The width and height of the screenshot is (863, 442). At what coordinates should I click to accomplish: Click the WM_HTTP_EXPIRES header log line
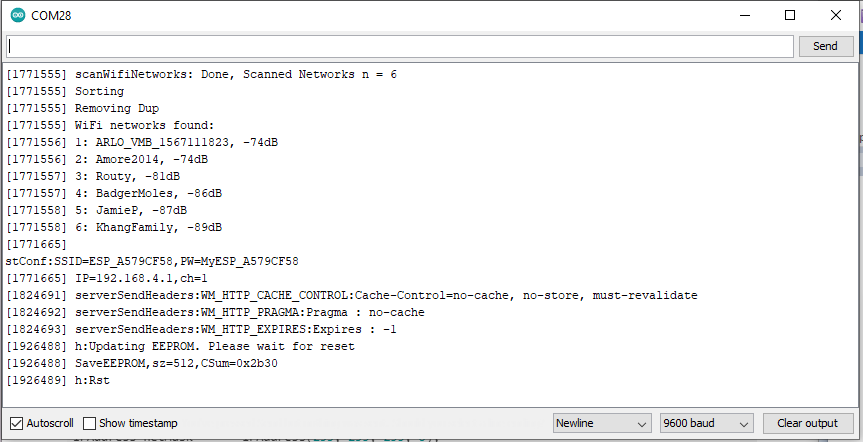point(201,330)
